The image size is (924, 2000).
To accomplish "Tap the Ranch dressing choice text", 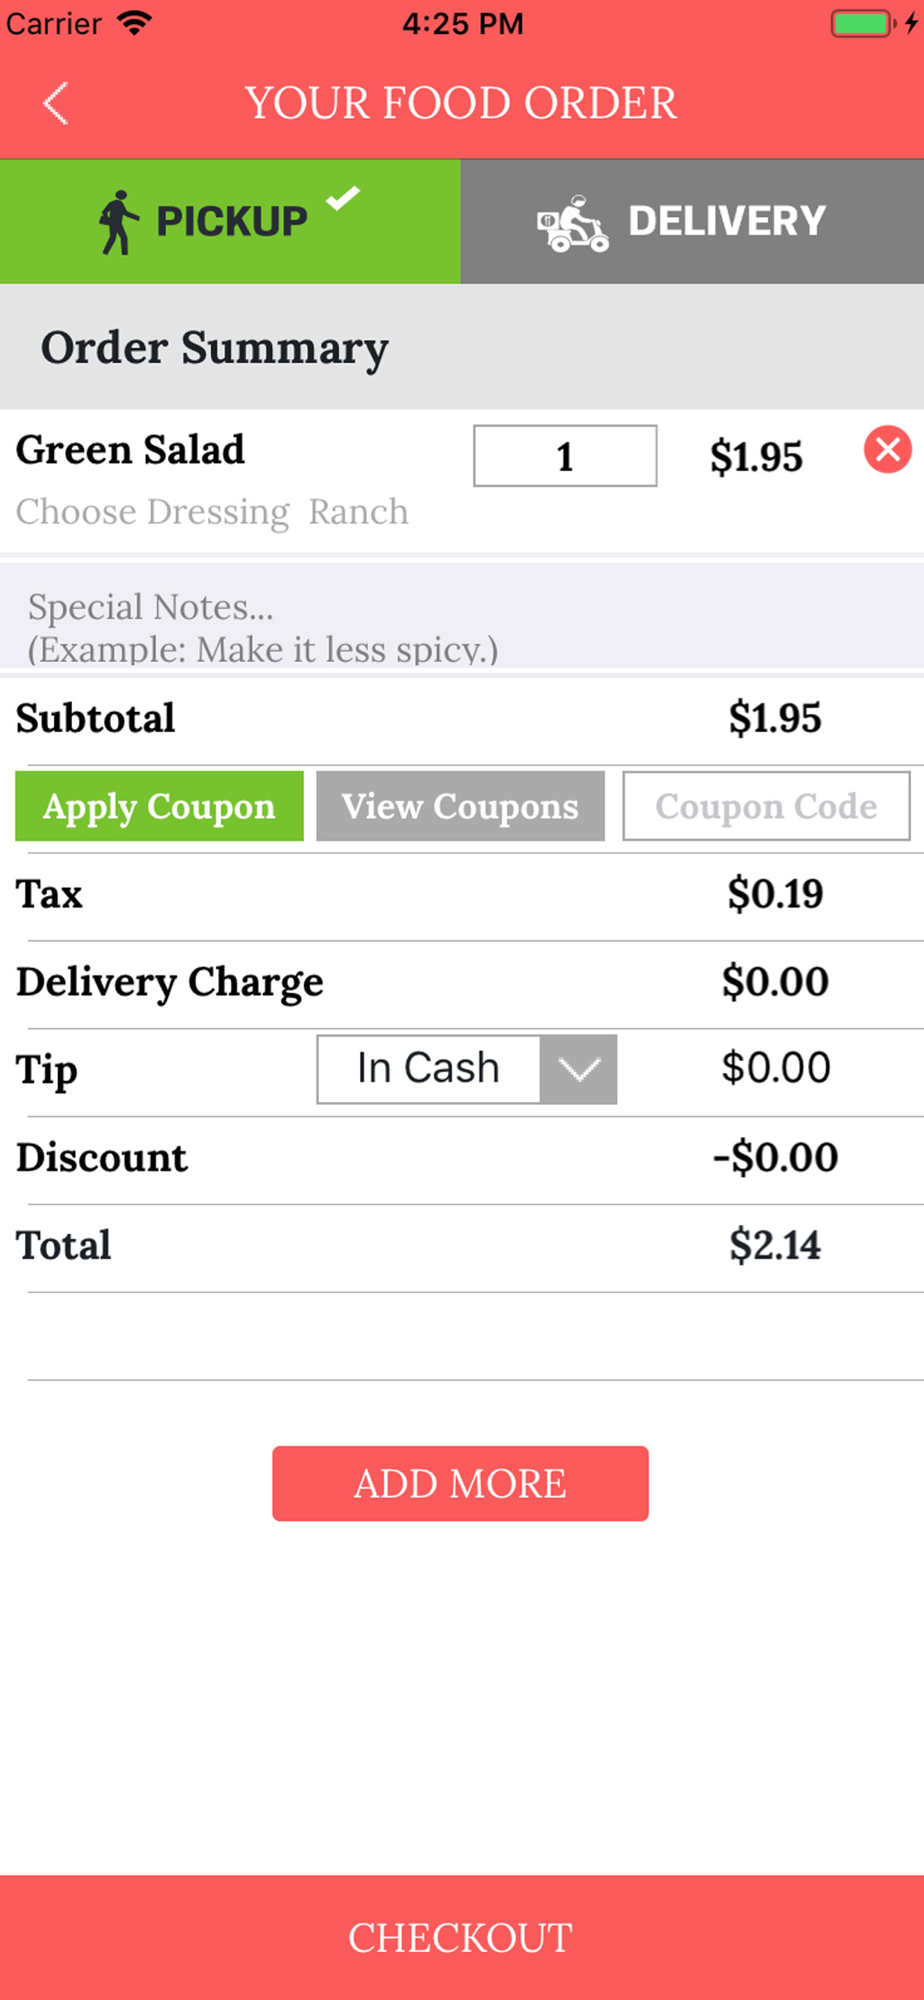I will 359,512.
